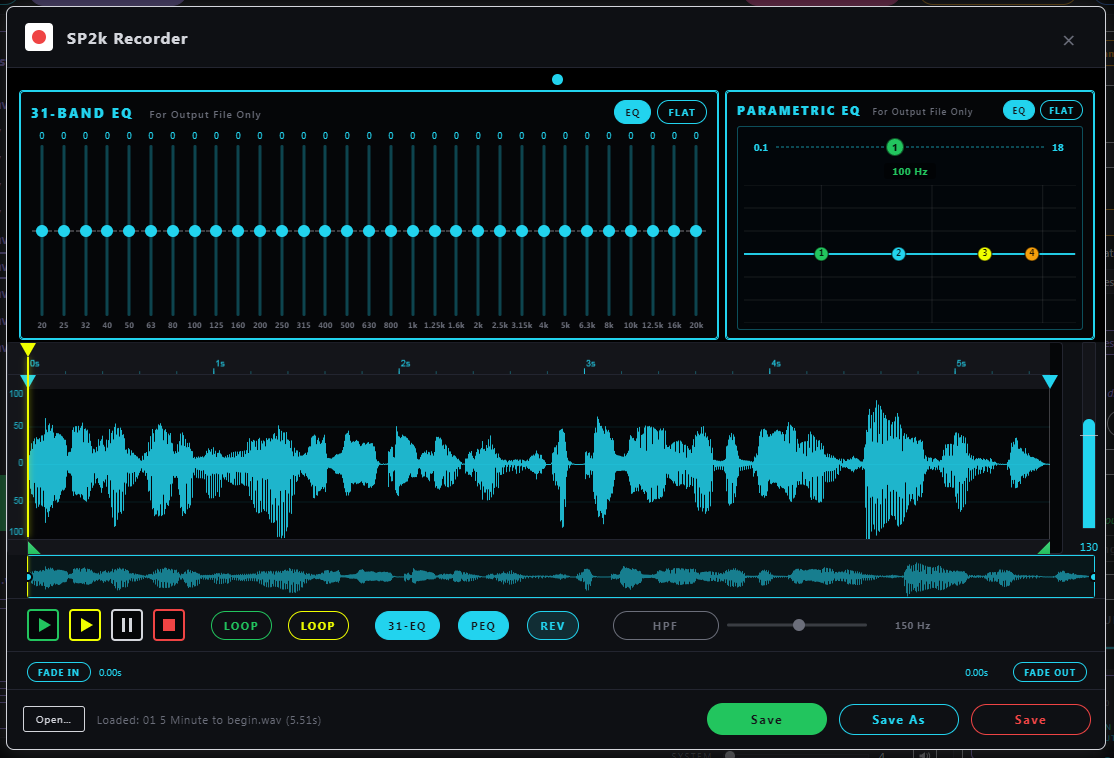Toggle EQ button in Parametric EQ panel
Viewport: 1114px width, 758px height.
pos(1019,110)
